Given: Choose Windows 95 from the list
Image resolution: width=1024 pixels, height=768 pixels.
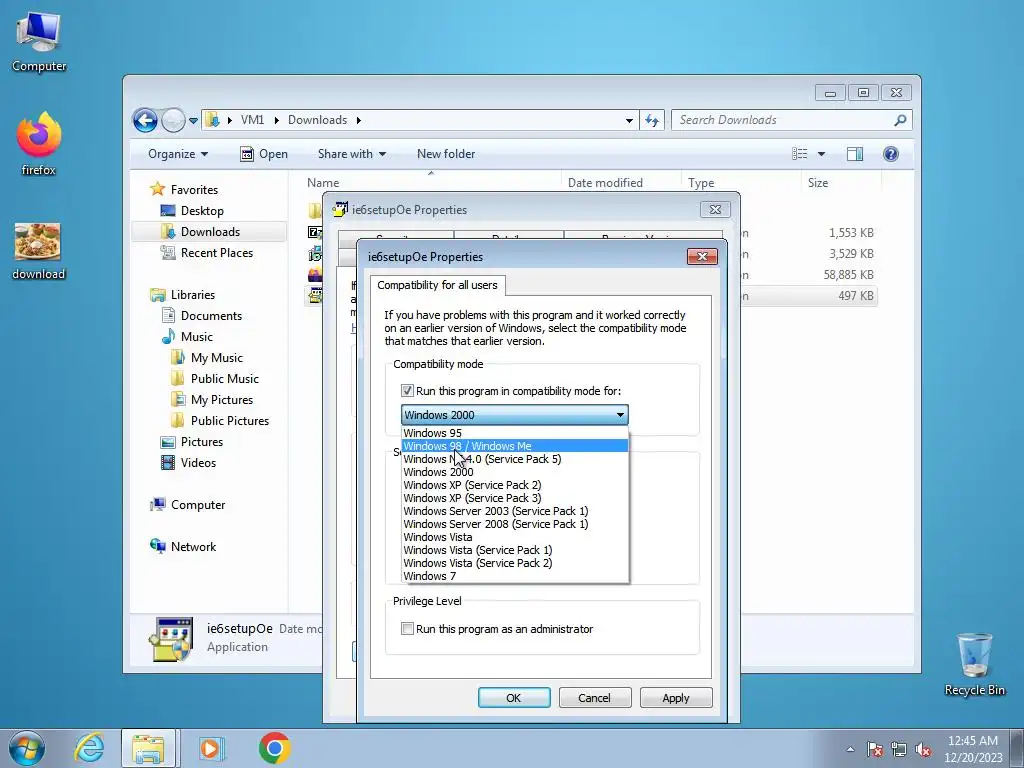Looking at the screenshot, I should [515, 433].
